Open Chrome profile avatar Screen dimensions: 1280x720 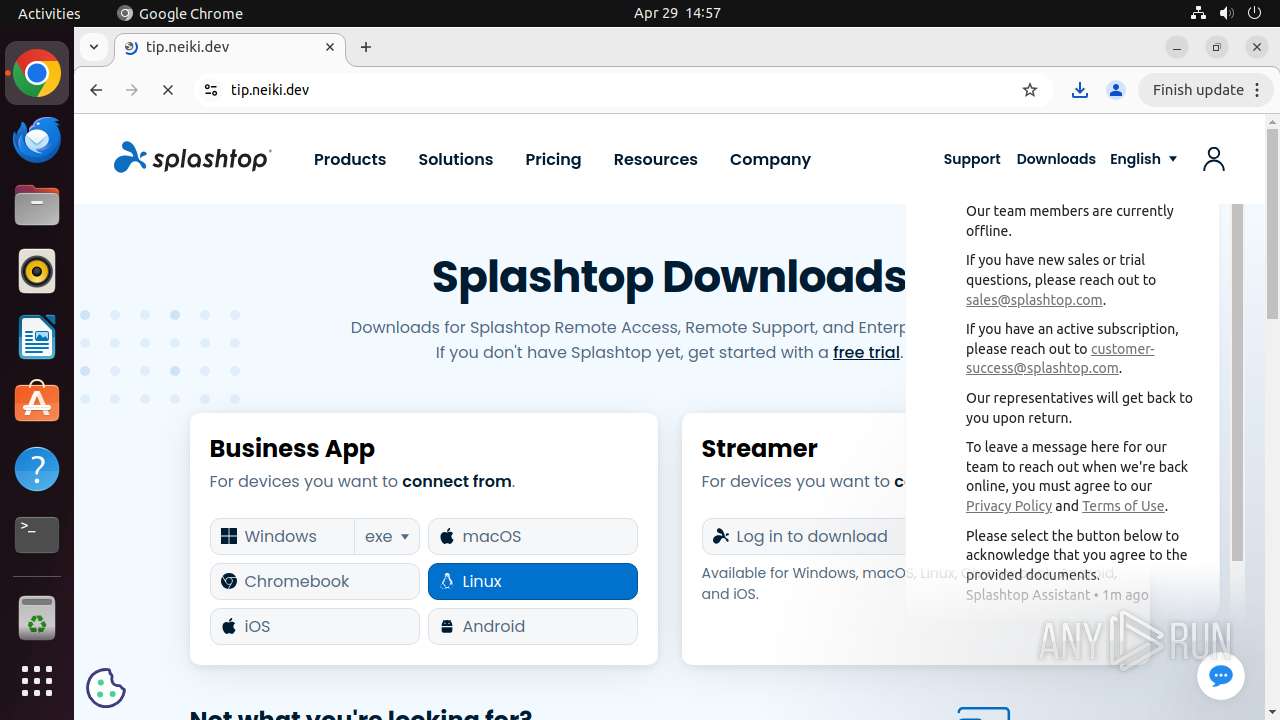pos(1116,90)
